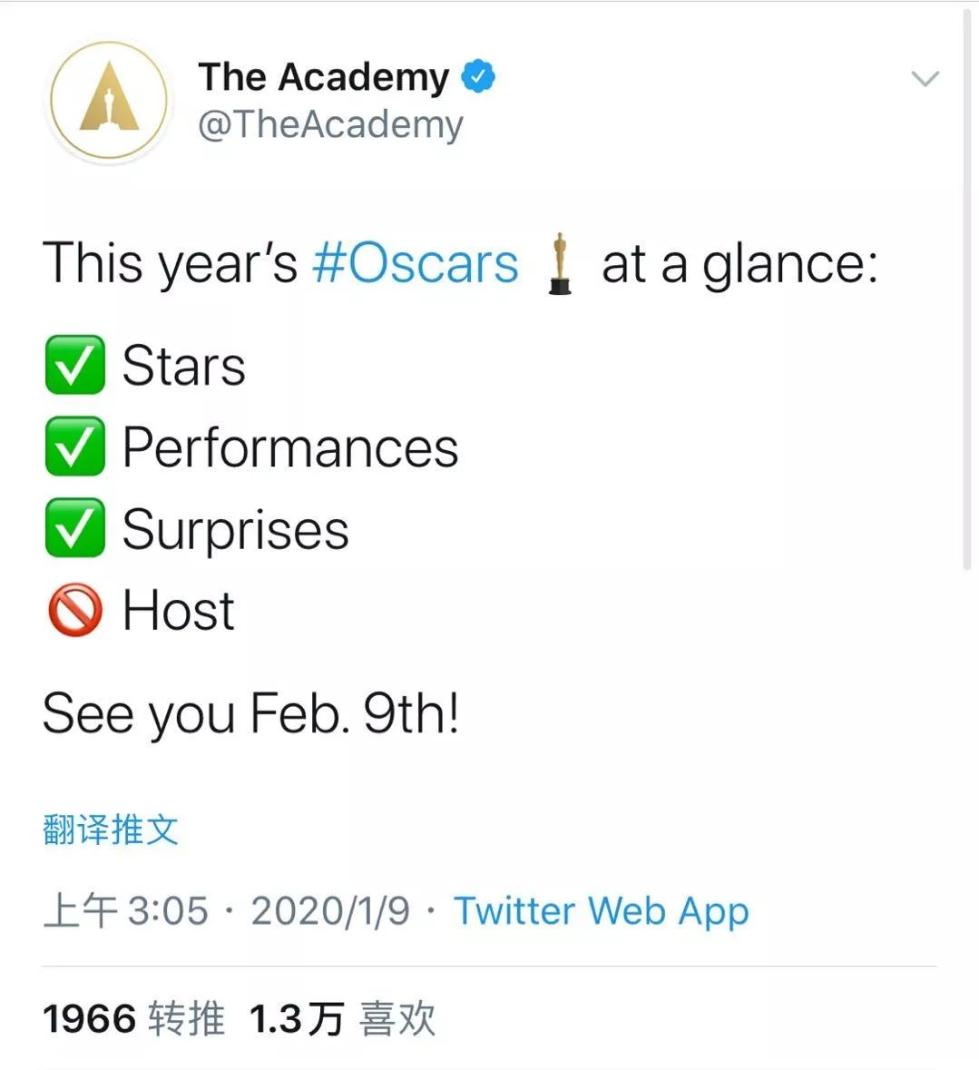Click The Academy display name

325,75
